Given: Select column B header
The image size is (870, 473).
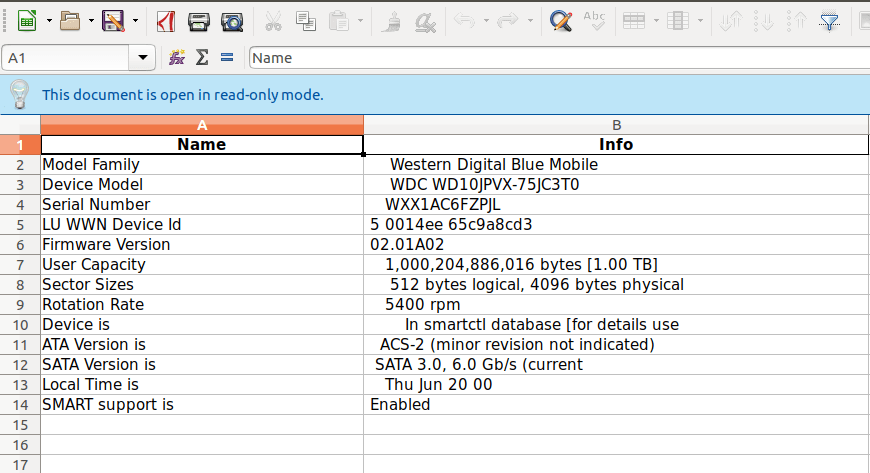Looking at the screenshot, I should tap(616, 125).
